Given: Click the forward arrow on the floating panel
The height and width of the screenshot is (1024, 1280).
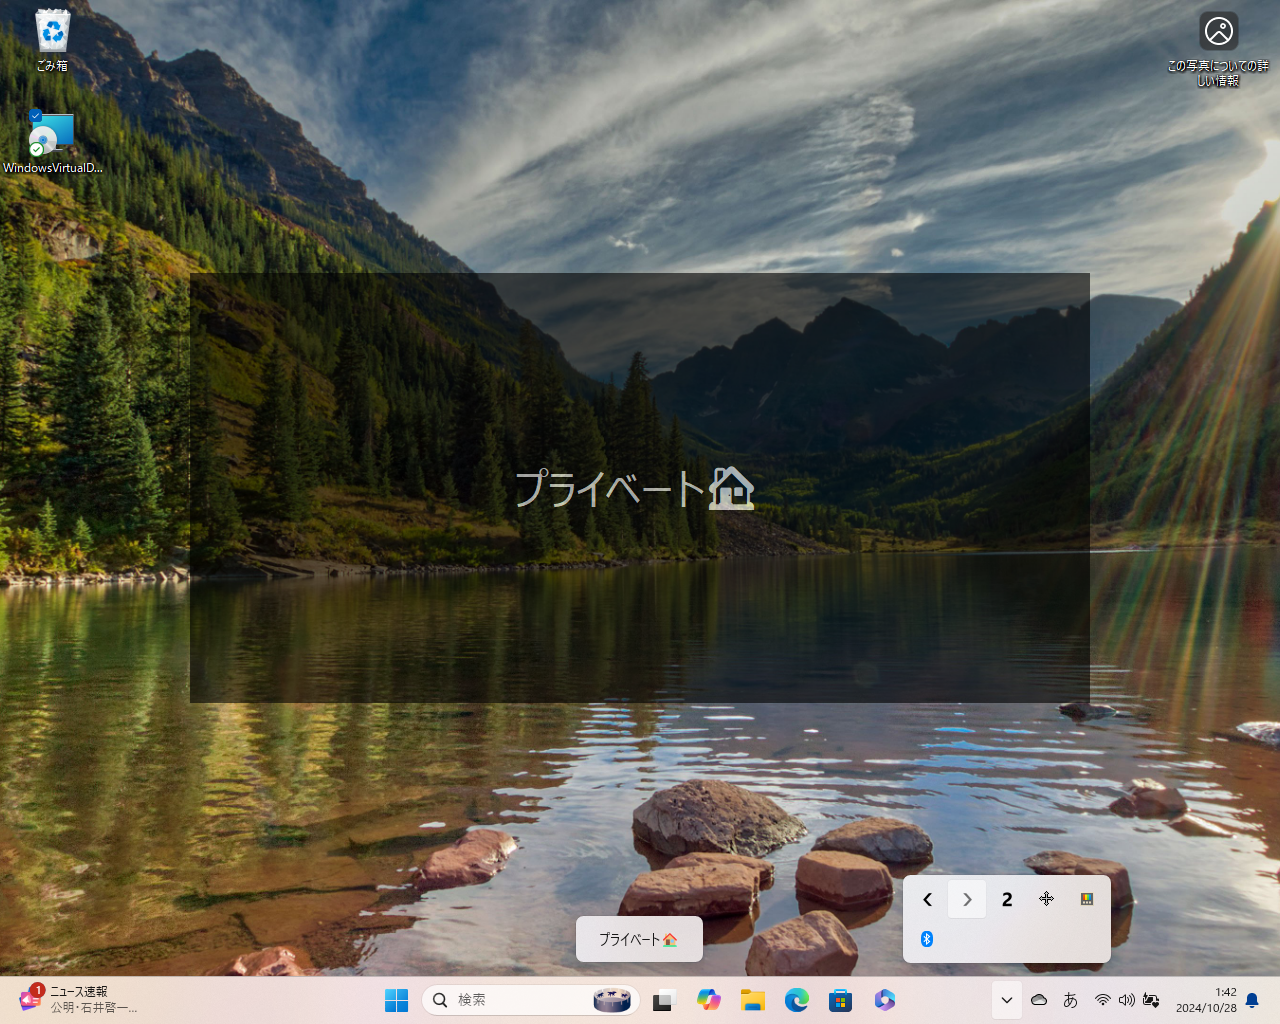Looking at the screenshot, I should 966,899.
